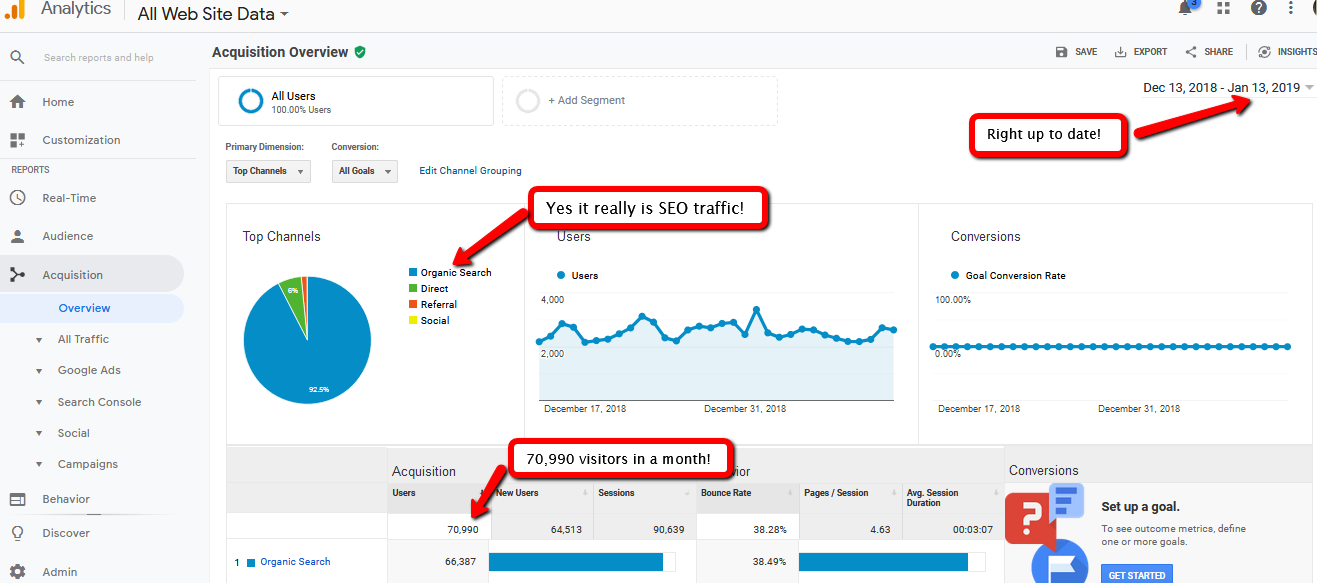
Task: Click the Google Analytics logo
Action: coord(16,9)
